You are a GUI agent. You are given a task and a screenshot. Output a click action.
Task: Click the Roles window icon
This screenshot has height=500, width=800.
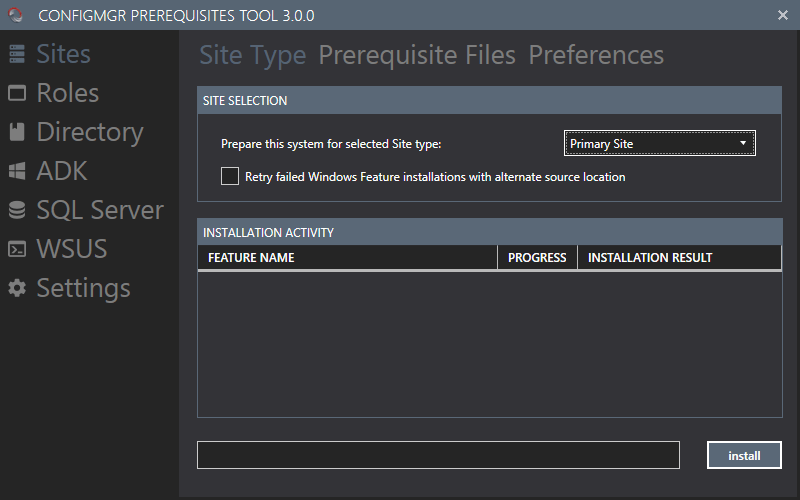(17, 93)
